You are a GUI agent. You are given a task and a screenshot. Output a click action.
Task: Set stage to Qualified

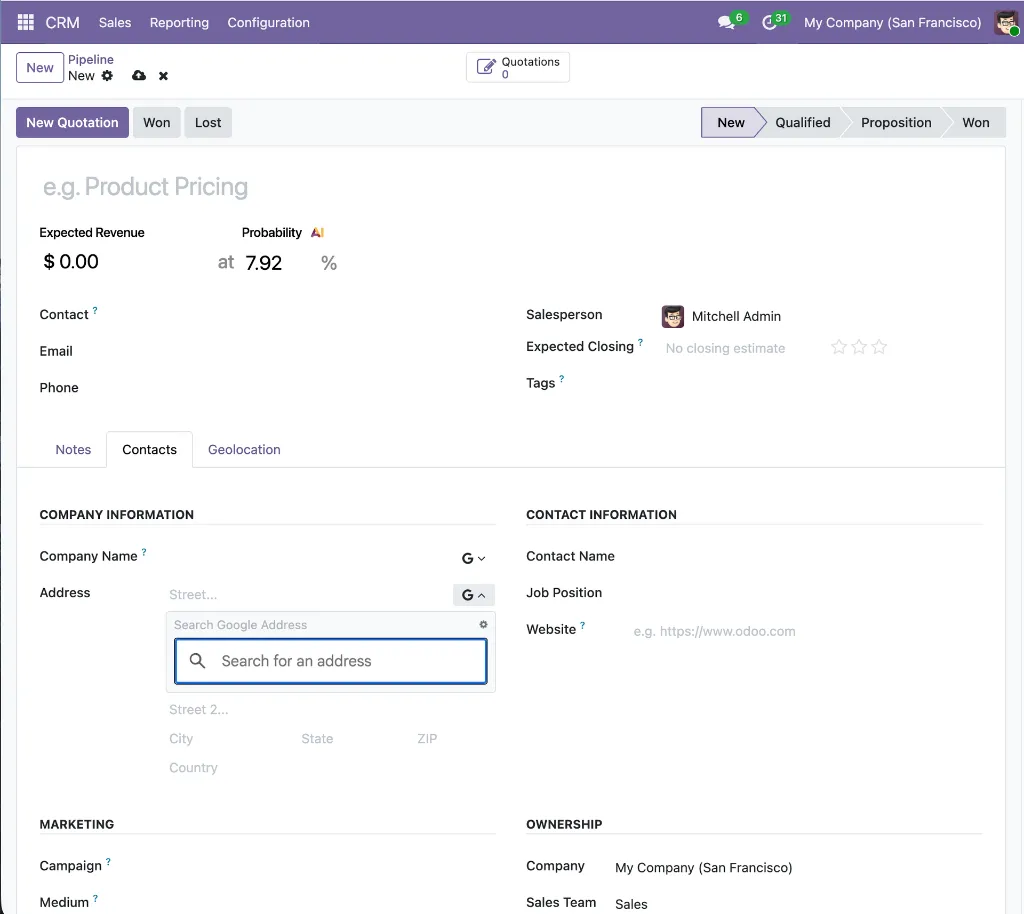803,122
